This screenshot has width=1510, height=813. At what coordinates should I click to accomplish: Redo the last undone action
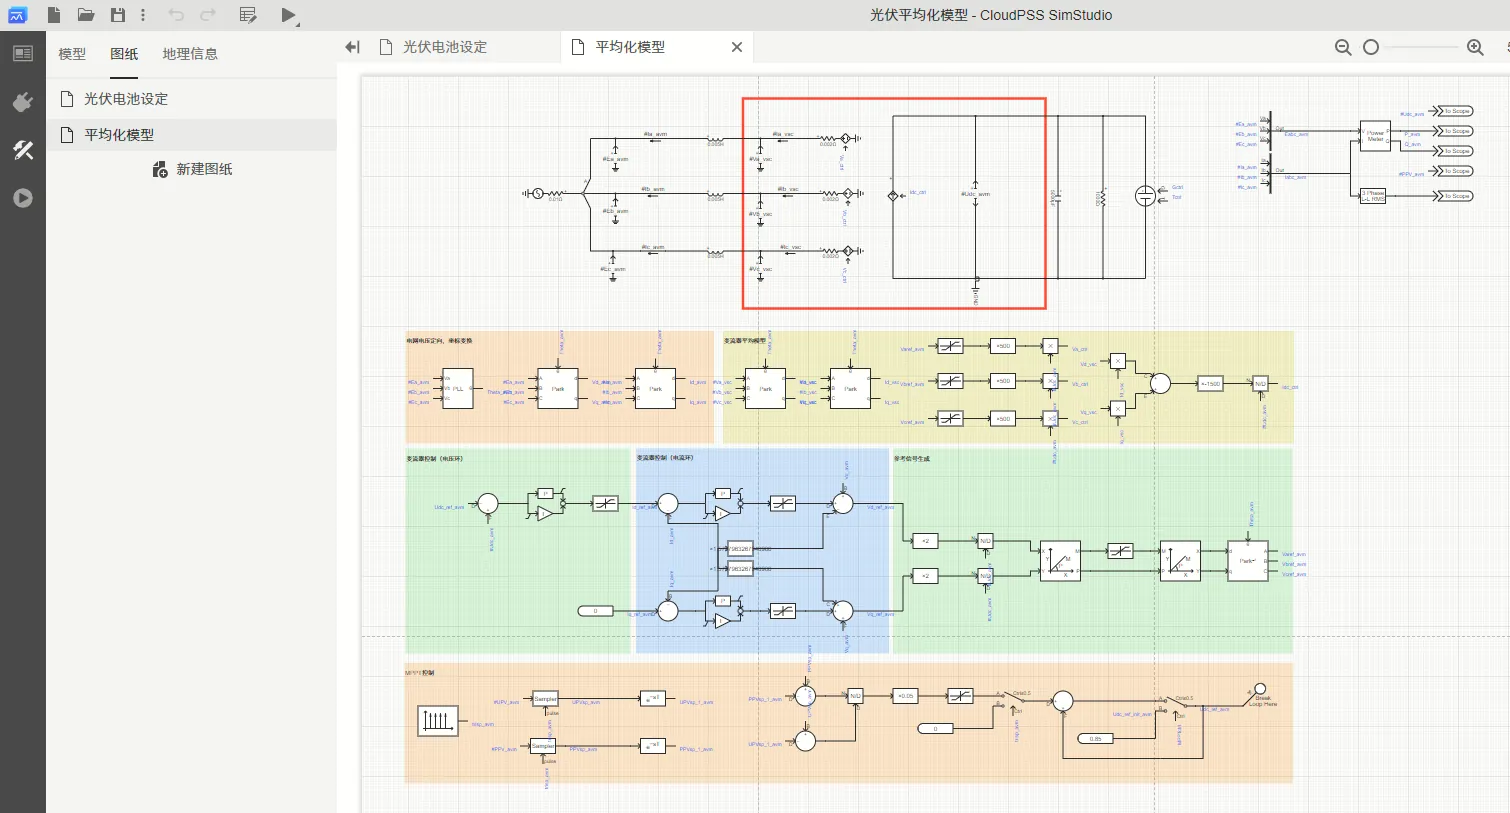tap(208, 15)
